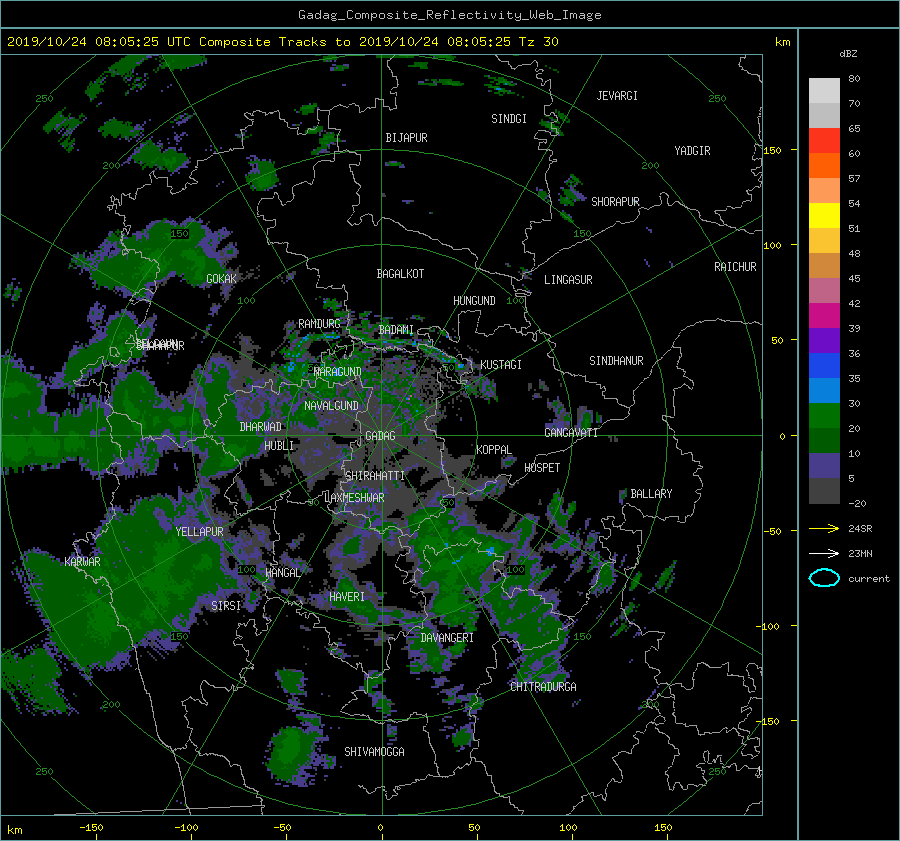Click the km label at bottom-left corner
Screen dimensions: 900x841
[15, 830]
